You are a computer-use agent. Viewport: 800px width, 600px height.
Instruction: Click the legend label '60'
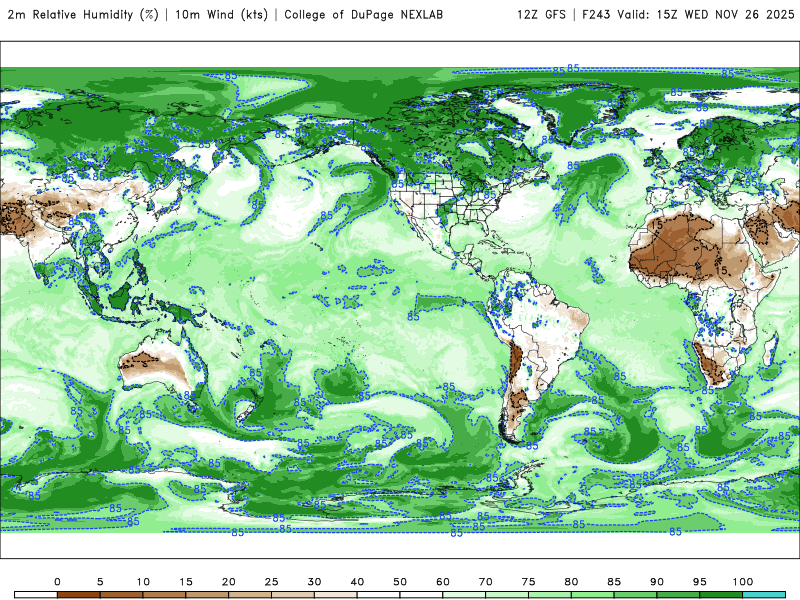[443, 582]
